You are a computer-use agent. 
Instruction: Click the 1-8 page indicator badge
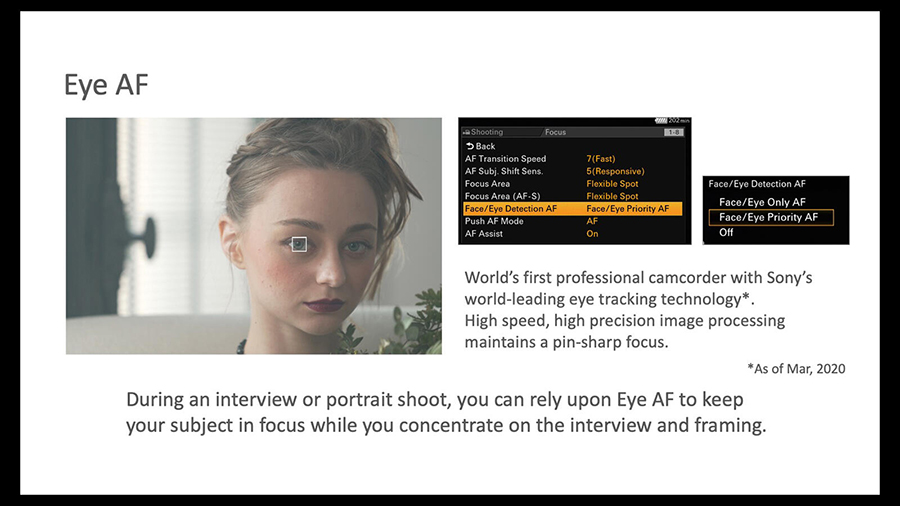tap(674, 132)
